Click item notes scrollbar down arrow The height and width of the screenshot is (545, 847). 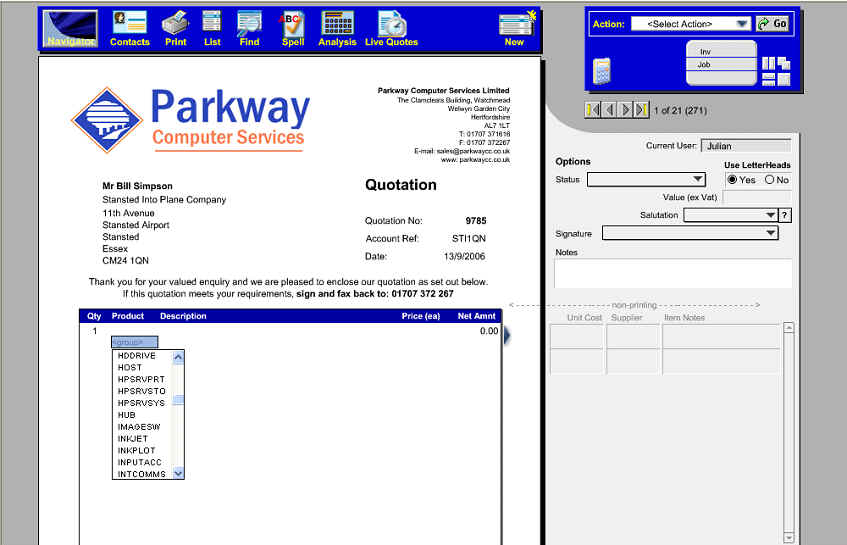coord(789,537)
